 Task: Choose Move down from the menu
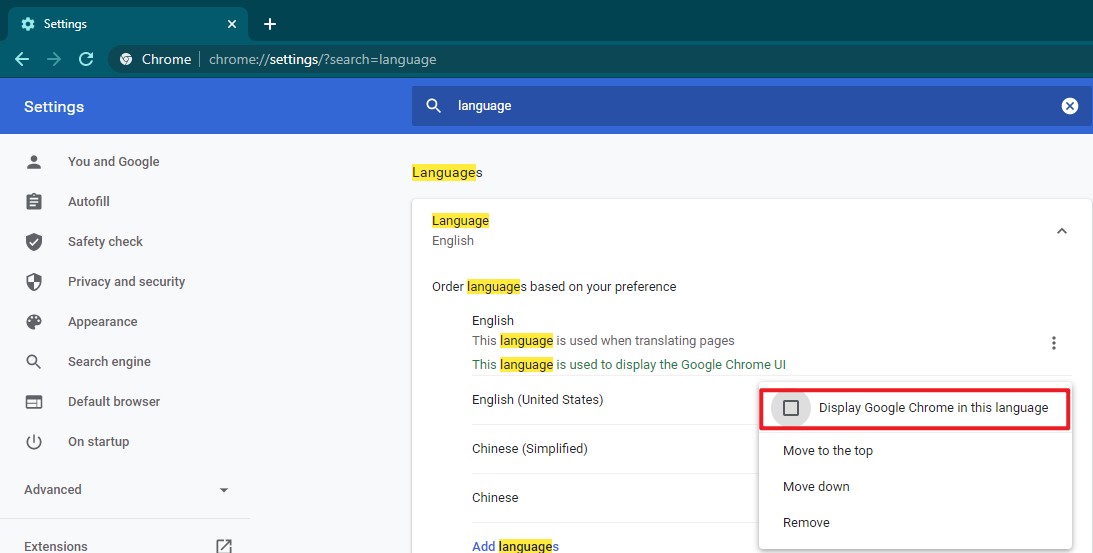point(816,487)
